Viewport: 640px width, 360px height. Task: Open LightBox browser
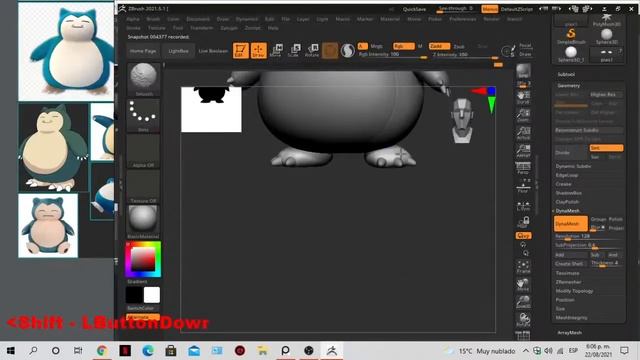pos(178,51)
